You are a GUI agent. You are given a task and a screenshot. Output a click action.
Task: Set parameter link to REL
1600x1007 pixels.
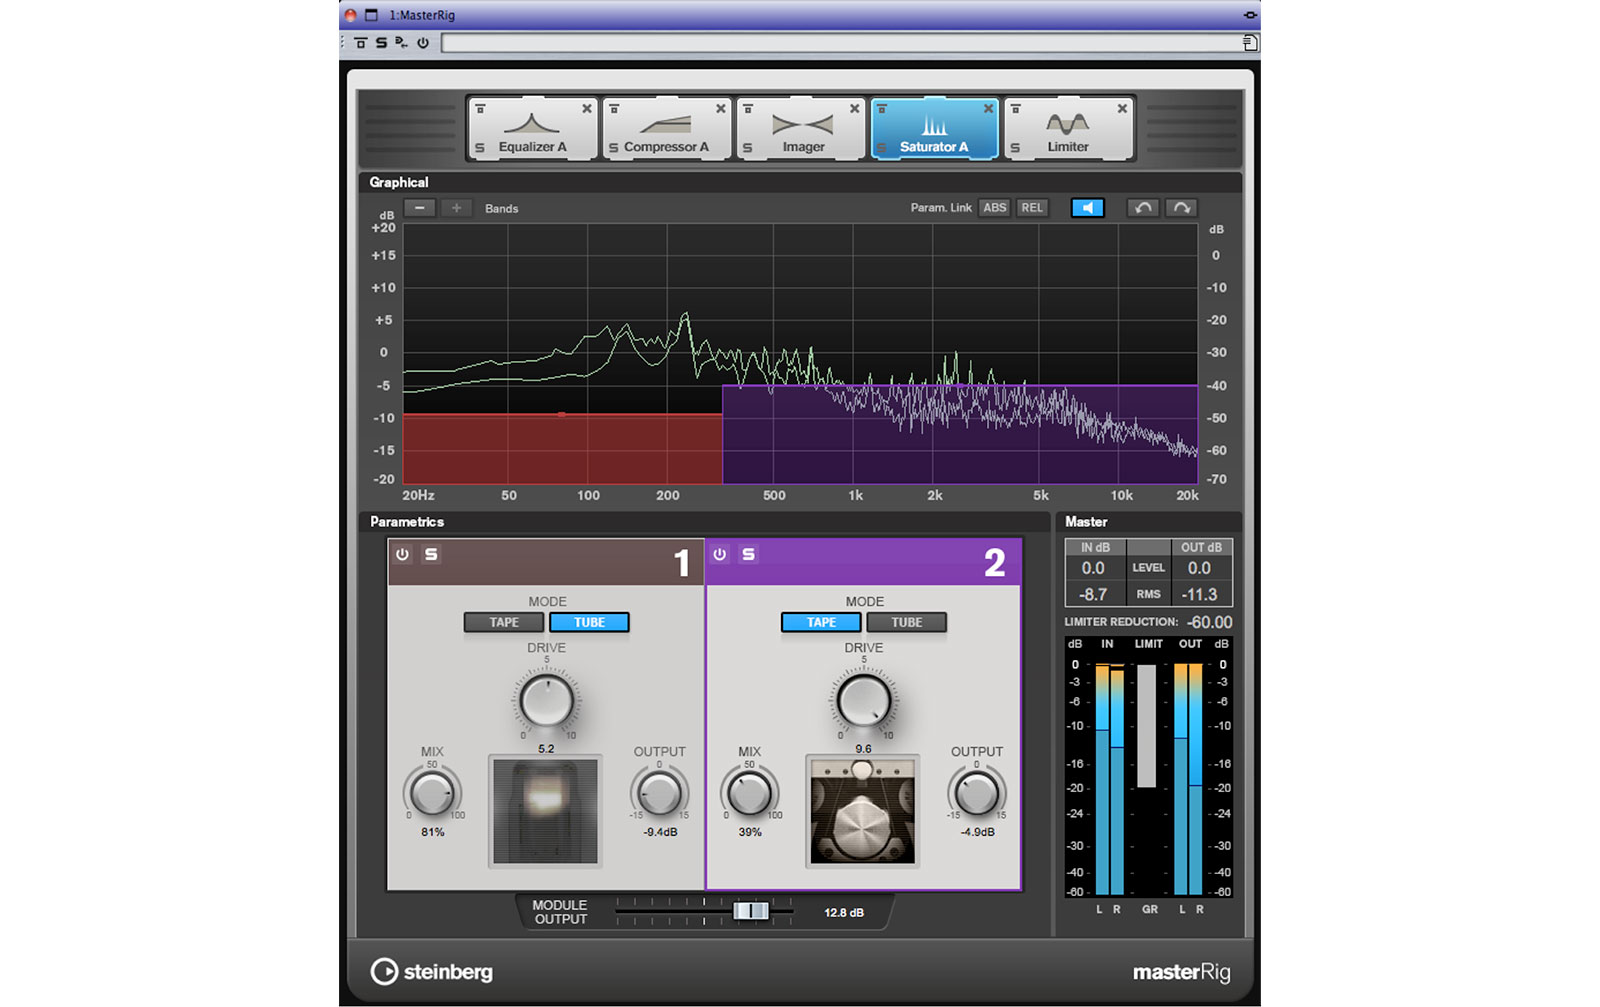click(1032, 208)
